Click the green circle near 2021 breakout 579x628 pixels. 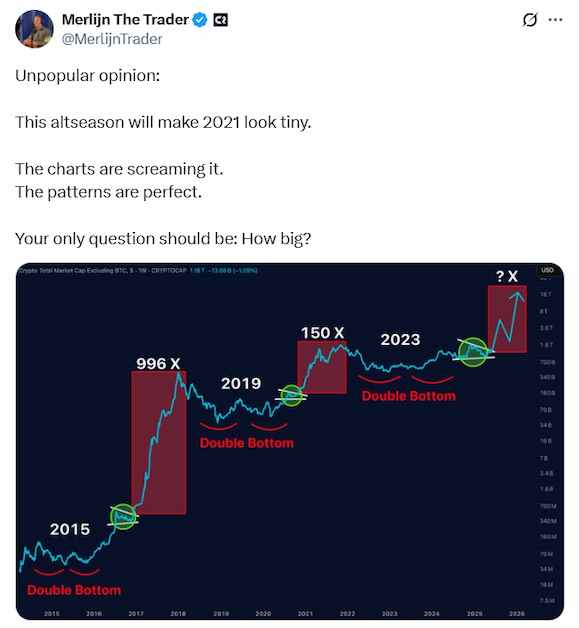(x=292, y=395)
